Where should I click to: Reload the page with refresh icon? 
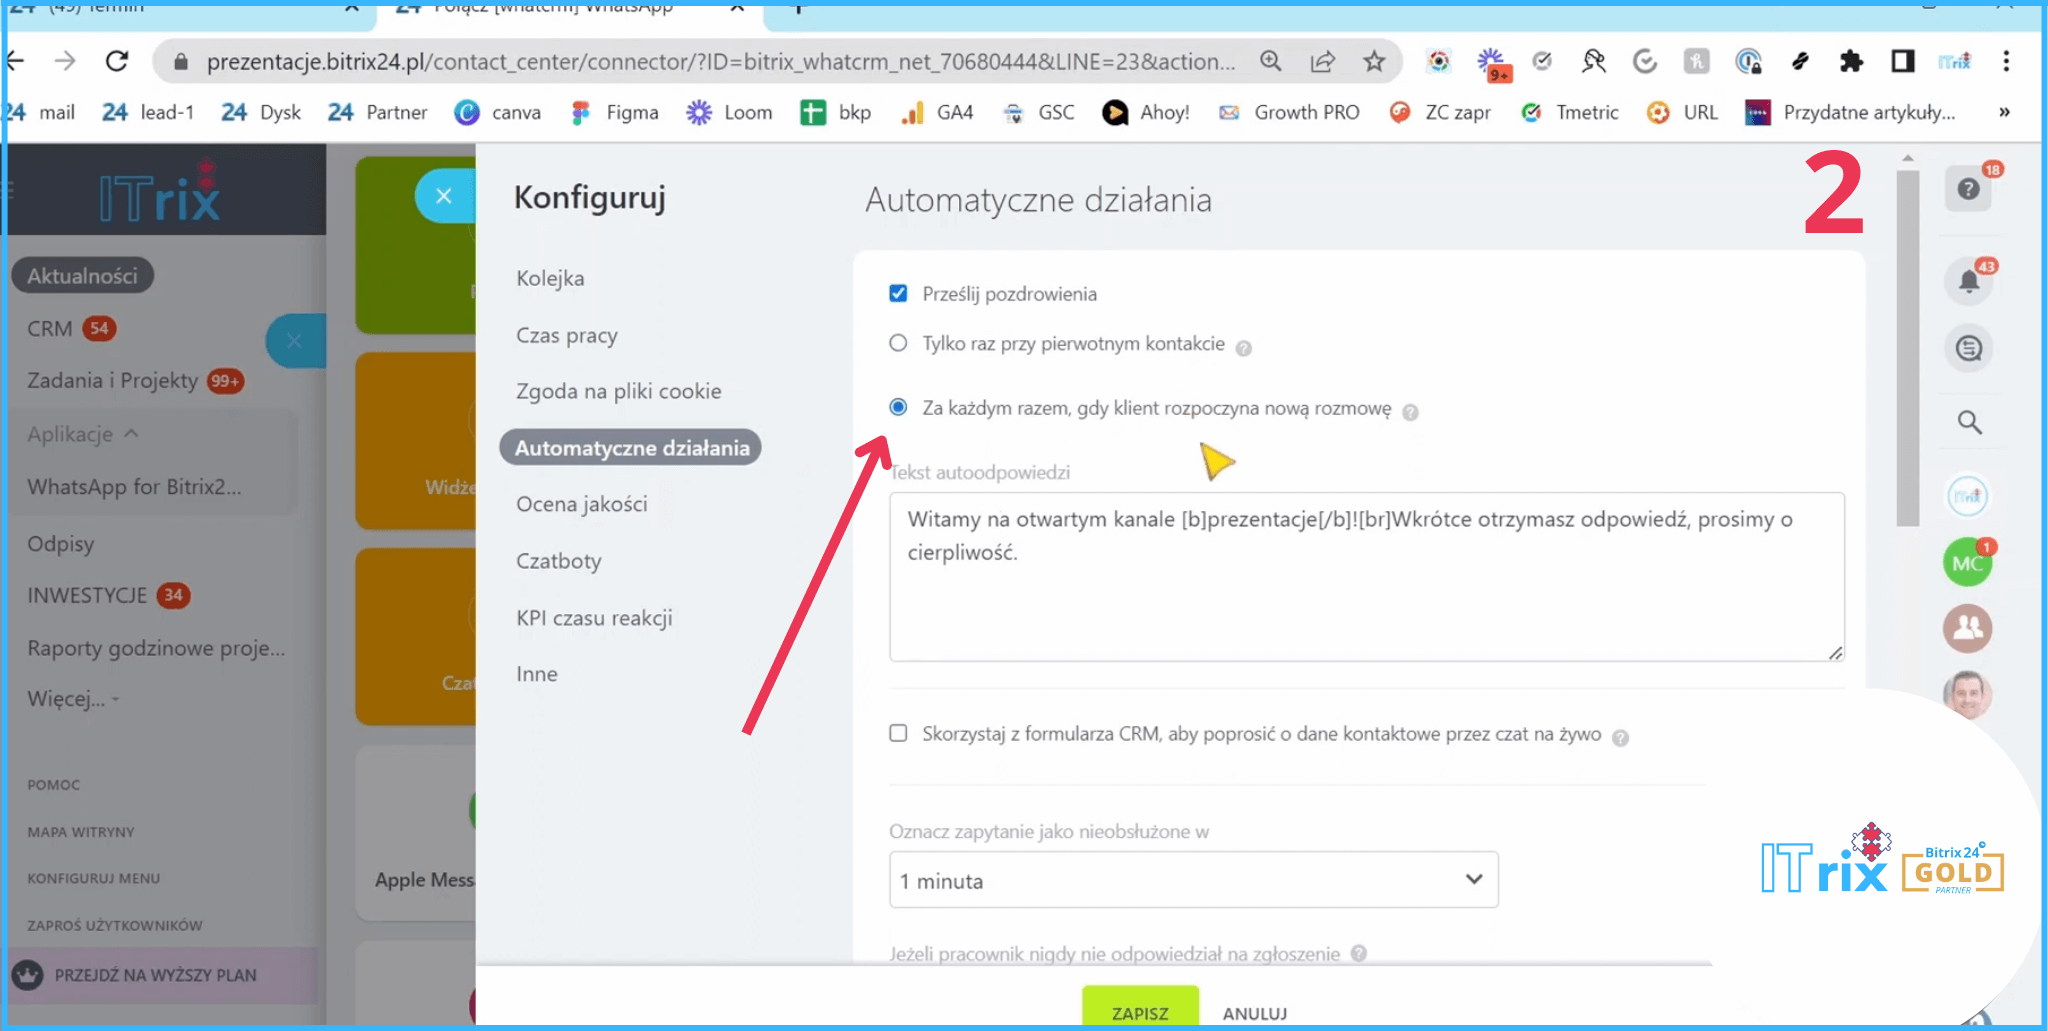tap(117, 62)
